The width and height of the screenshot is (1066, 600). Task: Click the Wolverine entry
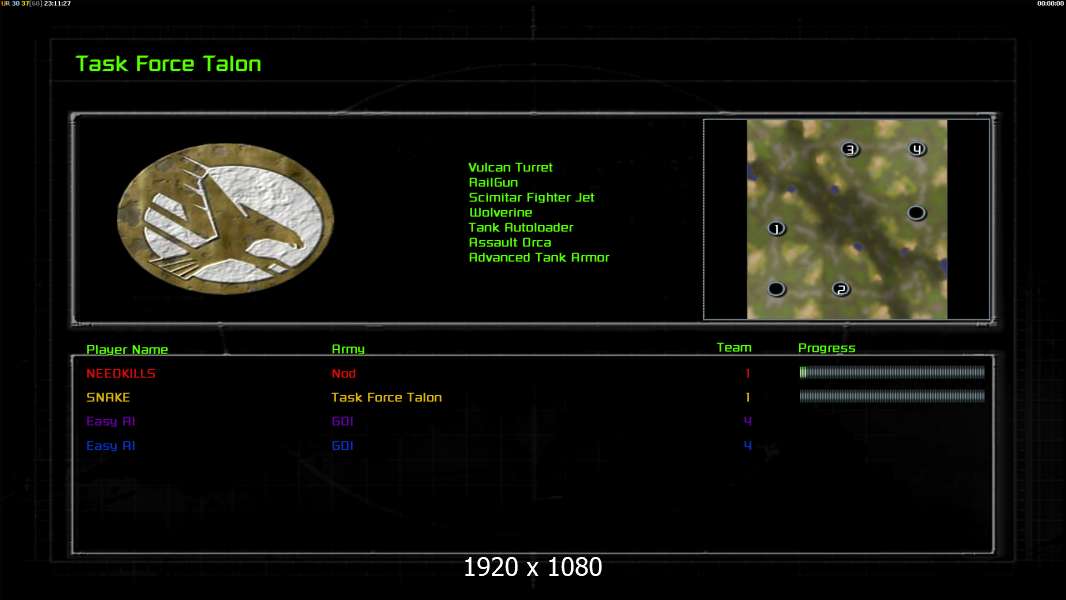click(x=500, y=212)
